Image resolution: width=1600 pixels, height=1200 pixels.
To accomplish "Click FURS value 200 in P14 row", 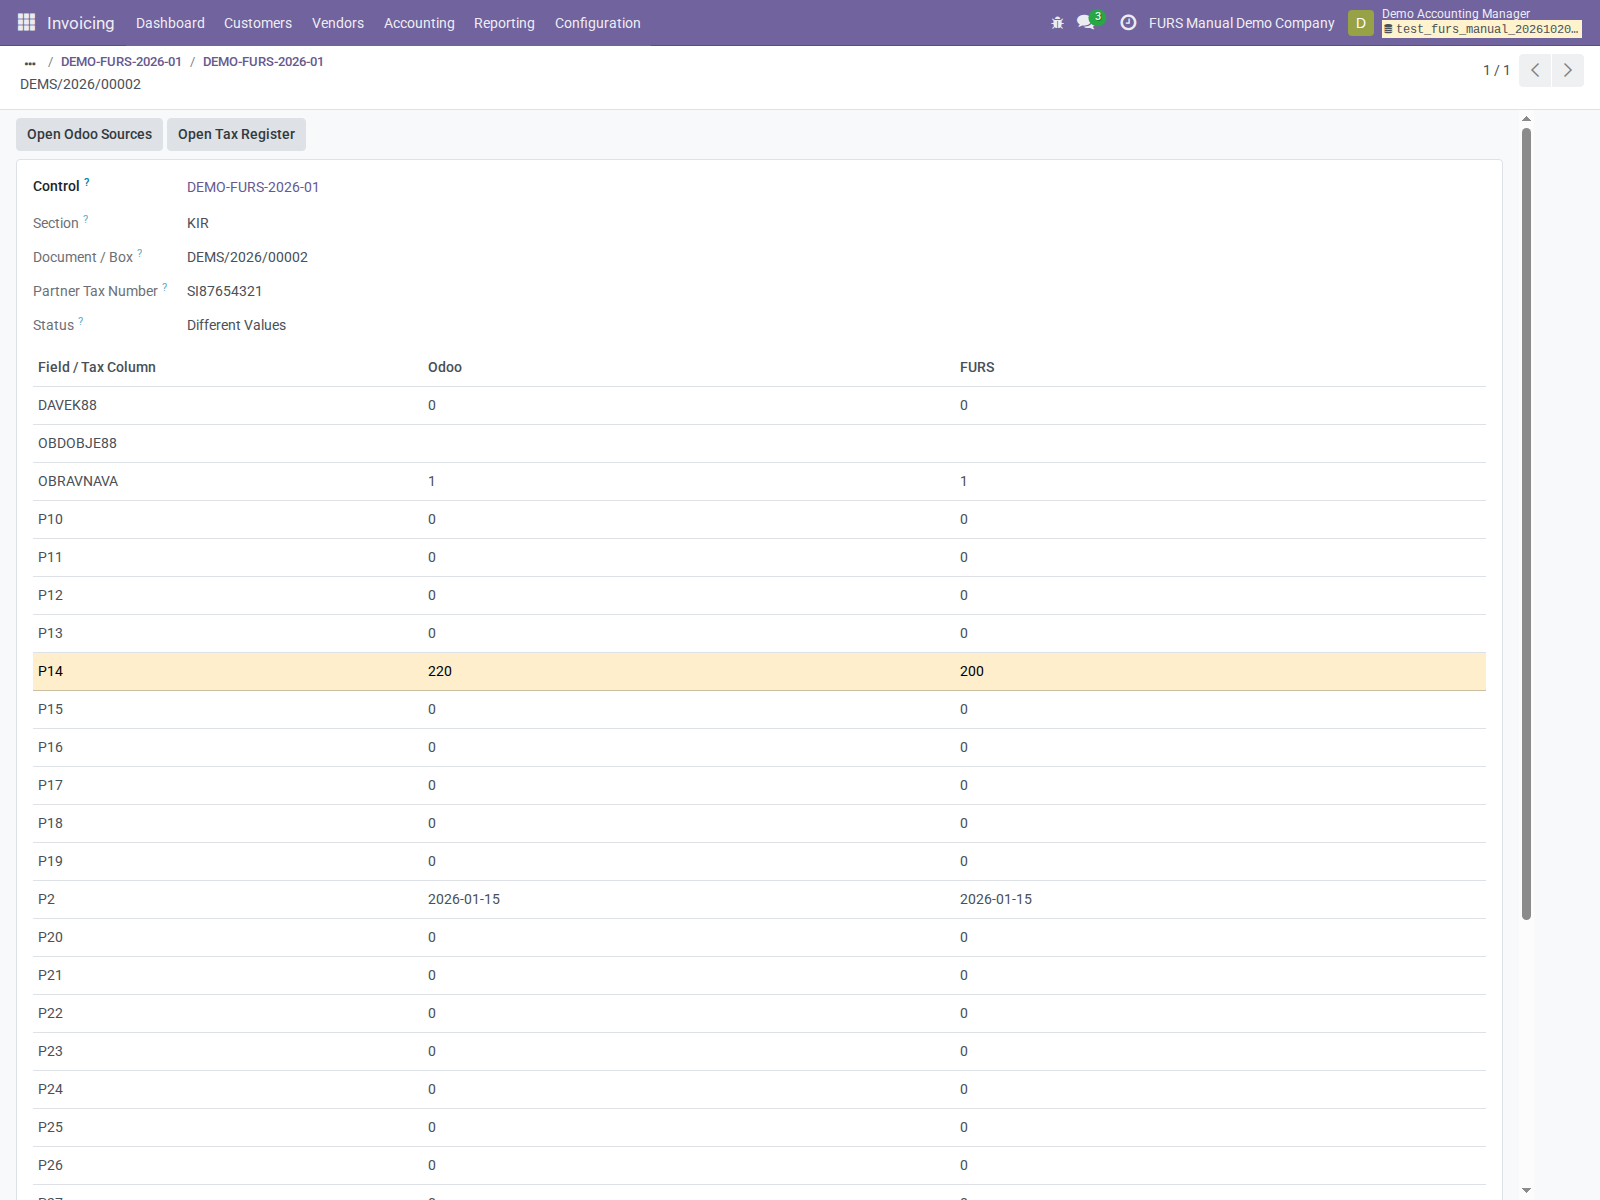I will click(x=972, y=671).
